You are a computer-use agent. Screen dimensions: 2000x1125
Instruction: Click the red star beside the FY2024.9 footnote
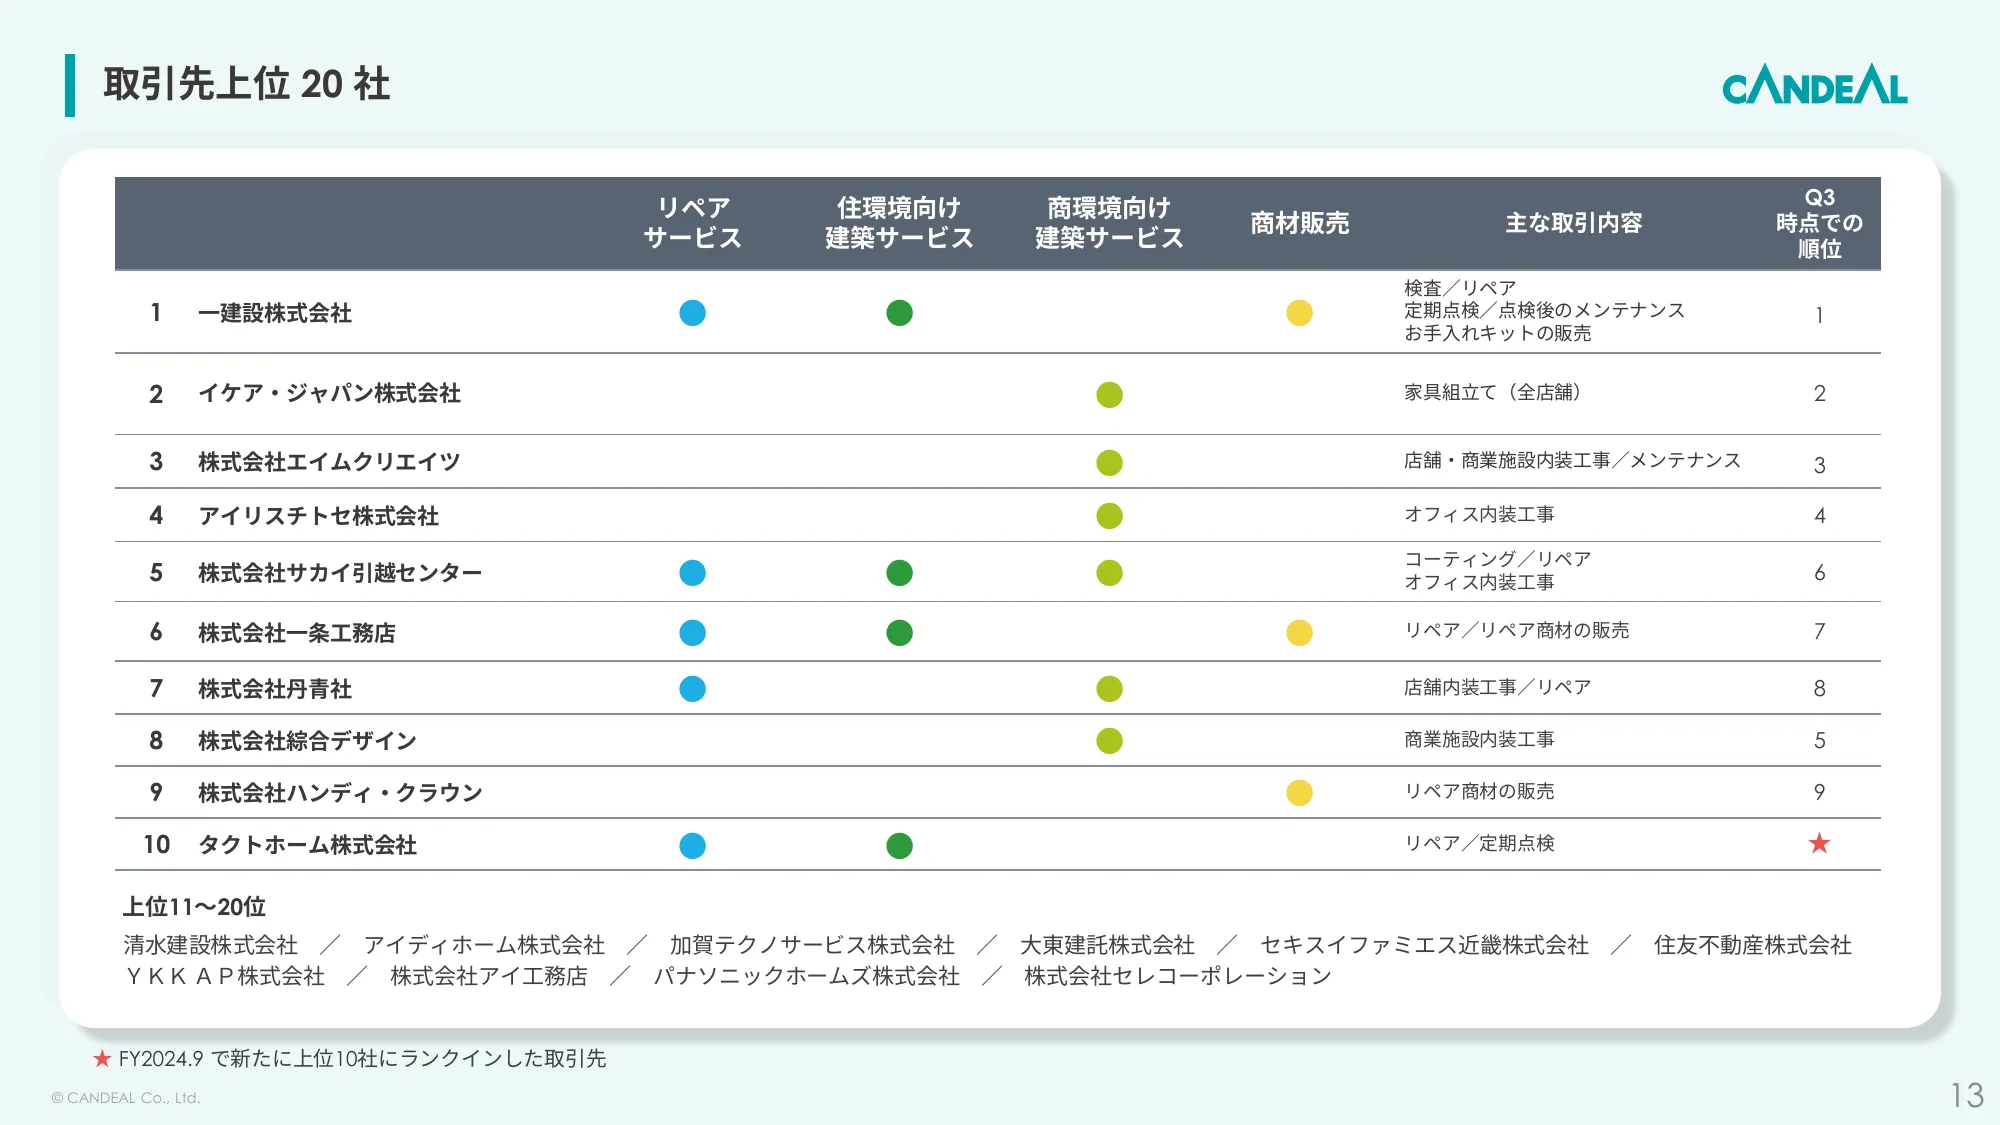click(x=102, y=1058)
